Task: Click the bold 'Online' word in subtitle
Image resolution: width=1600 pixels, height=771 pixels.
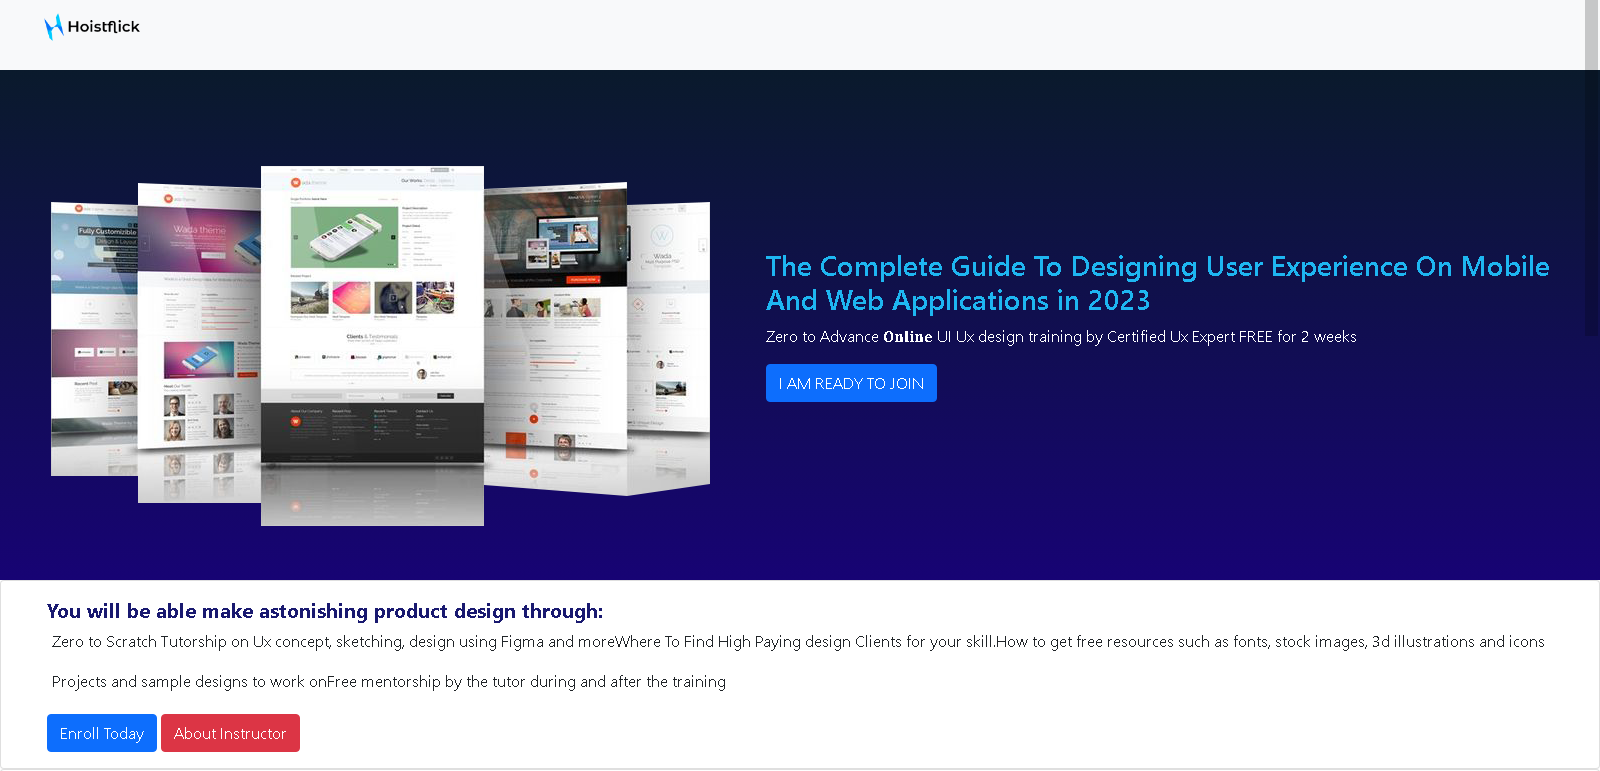Action: 907,337
